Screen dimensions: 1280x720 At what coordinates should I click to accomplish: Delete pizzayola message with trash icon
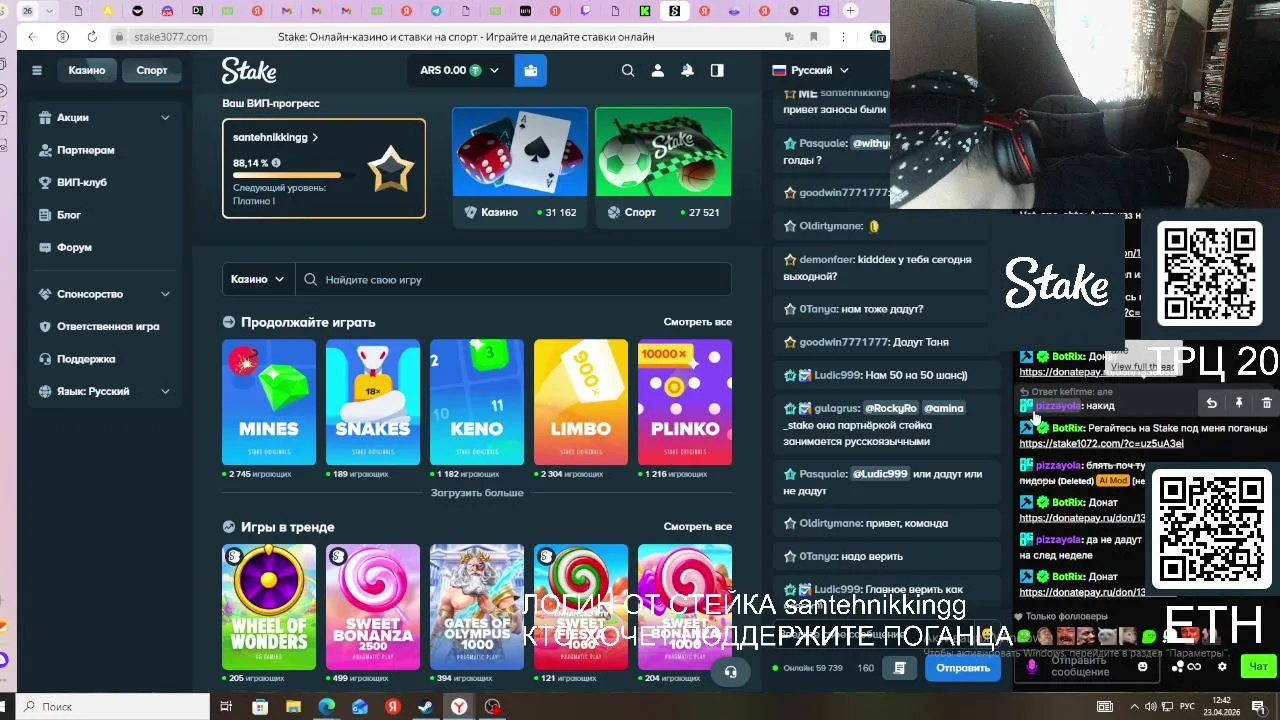tap(1266, 403)
